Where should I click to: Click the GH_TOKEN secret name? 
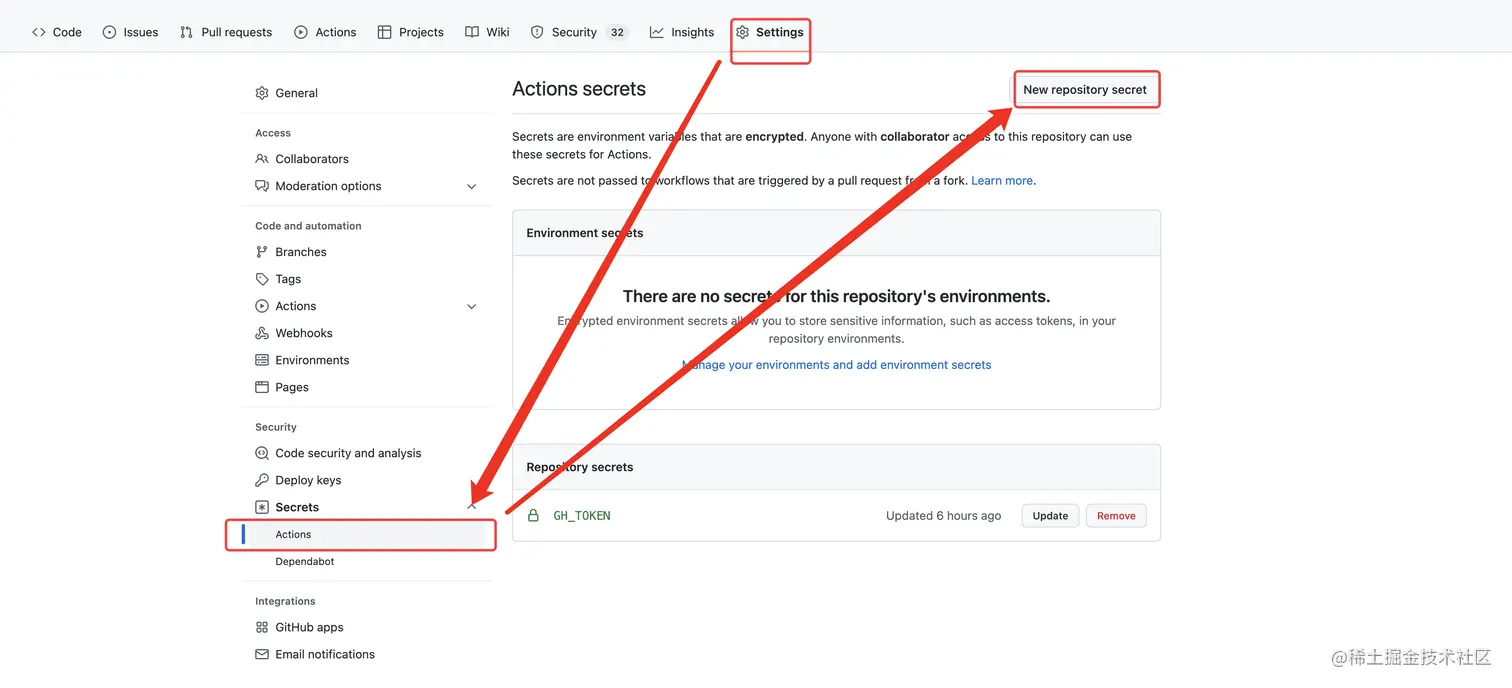582,516
